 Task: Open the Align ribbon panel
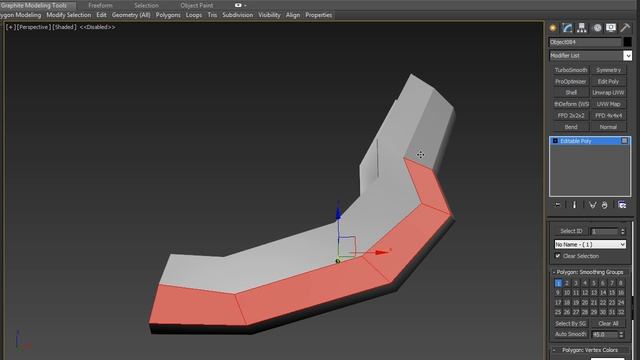pyautogui.click(x=293, y=15)
